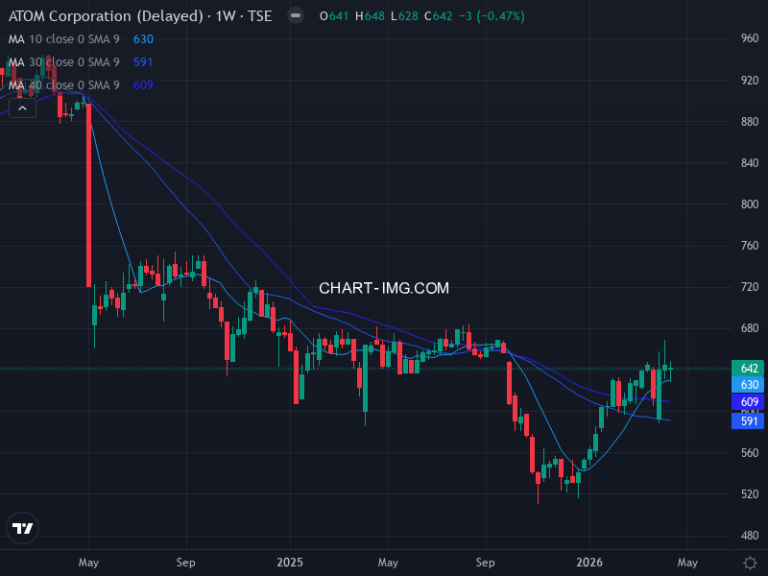Click the closing price C642 in header
This screenshot has height=576, width=768.
(x=438, y=16)
